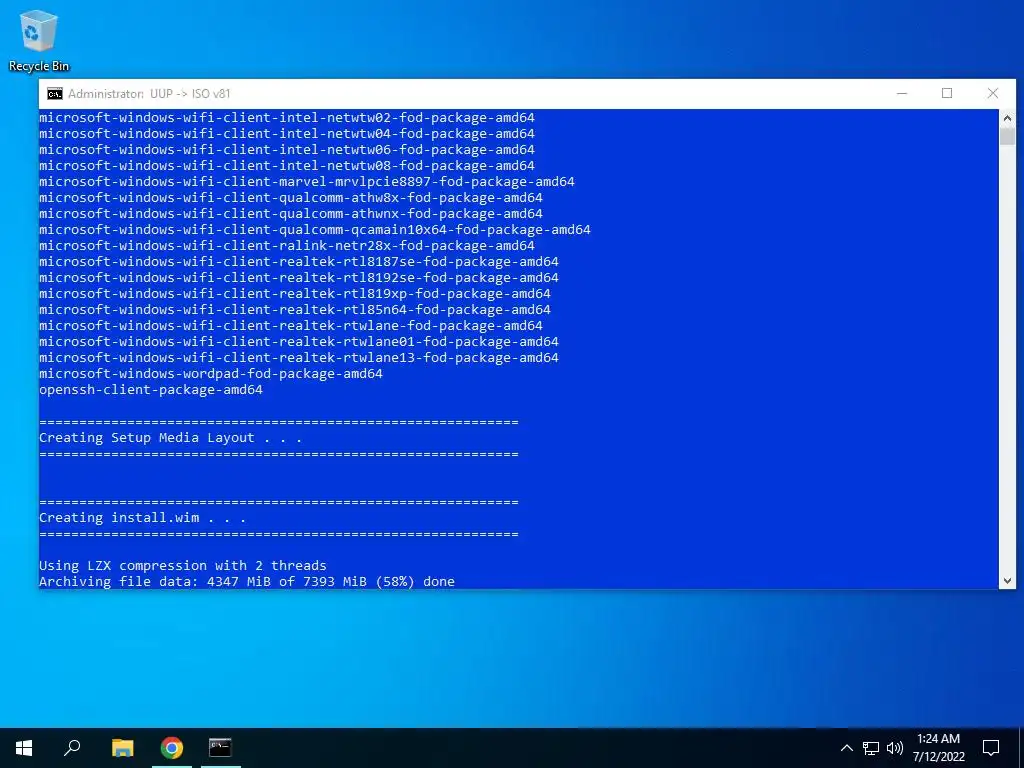Click the console scrollbar down arrow

point(1007,581)
